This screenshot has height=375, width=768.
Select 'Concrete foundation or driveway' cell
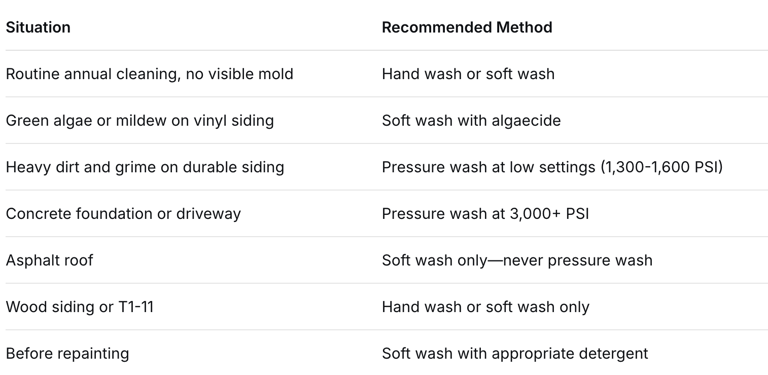tap(123, 213)
